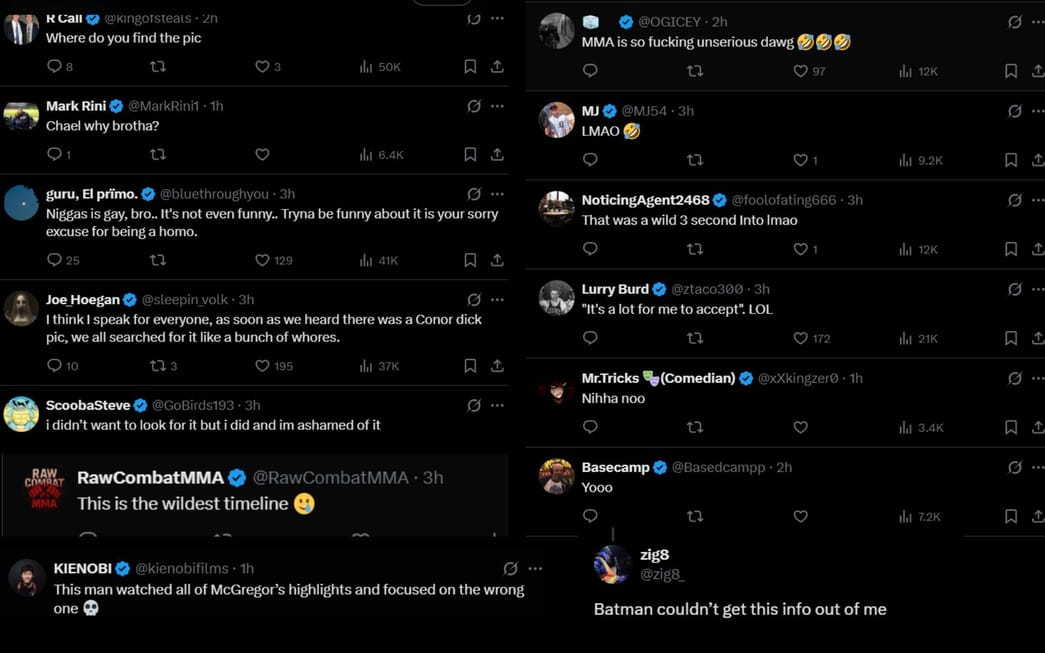Open more options on Basecamp's tweet
1045x653 pixels.
point(1039,467)
